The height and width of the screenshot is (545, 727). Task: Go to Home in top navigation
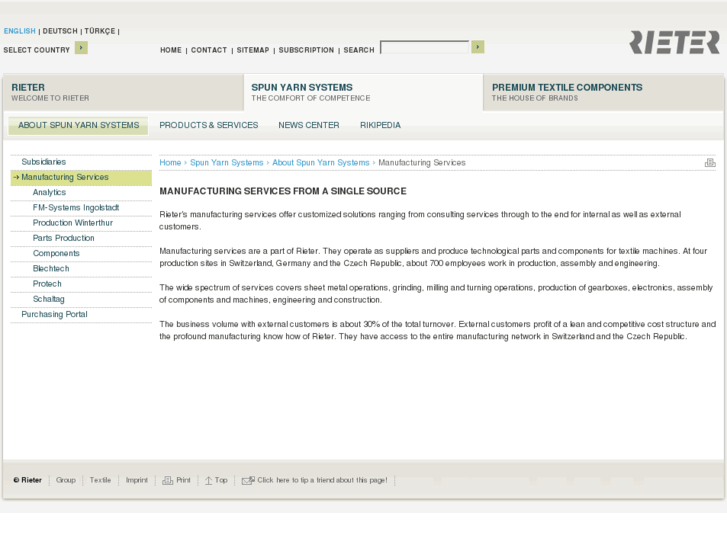[x=171, y=50]
